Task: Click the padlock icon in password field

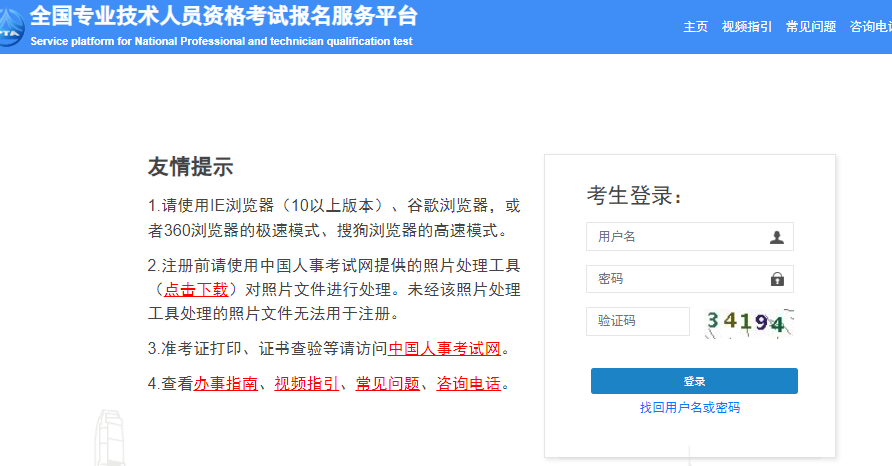Action: 777,279
